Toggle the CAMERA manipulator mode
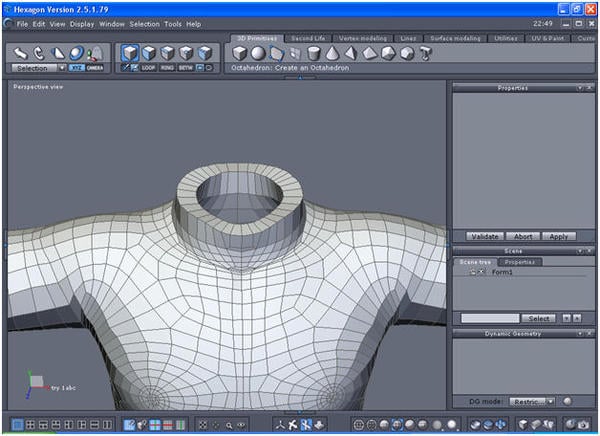Screen dimensions: 600x436 (x=95, y=68)
